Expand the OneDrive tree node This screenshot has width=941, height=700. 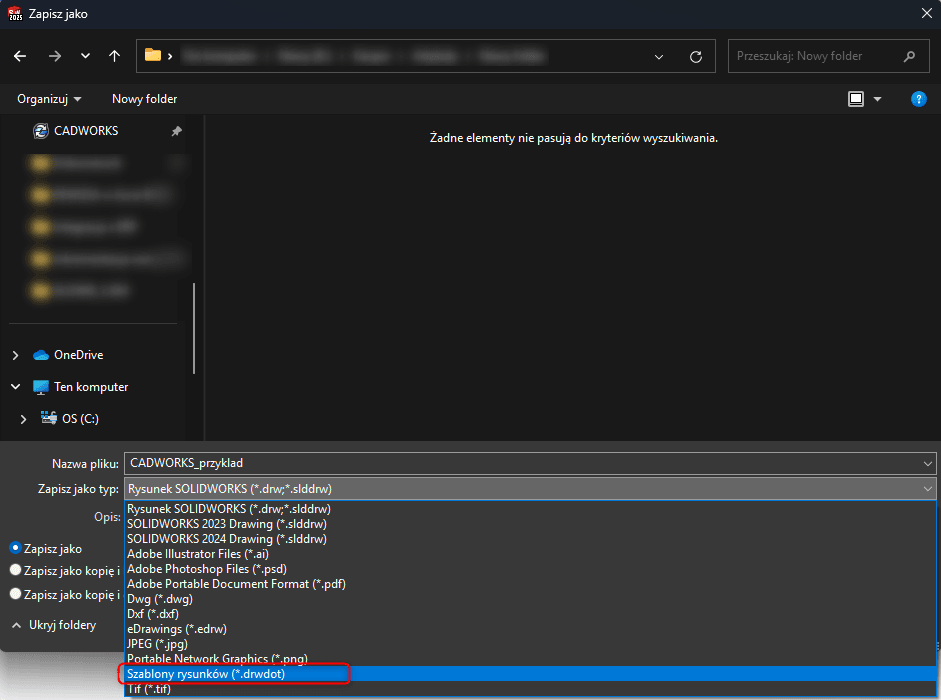(16, 355)
